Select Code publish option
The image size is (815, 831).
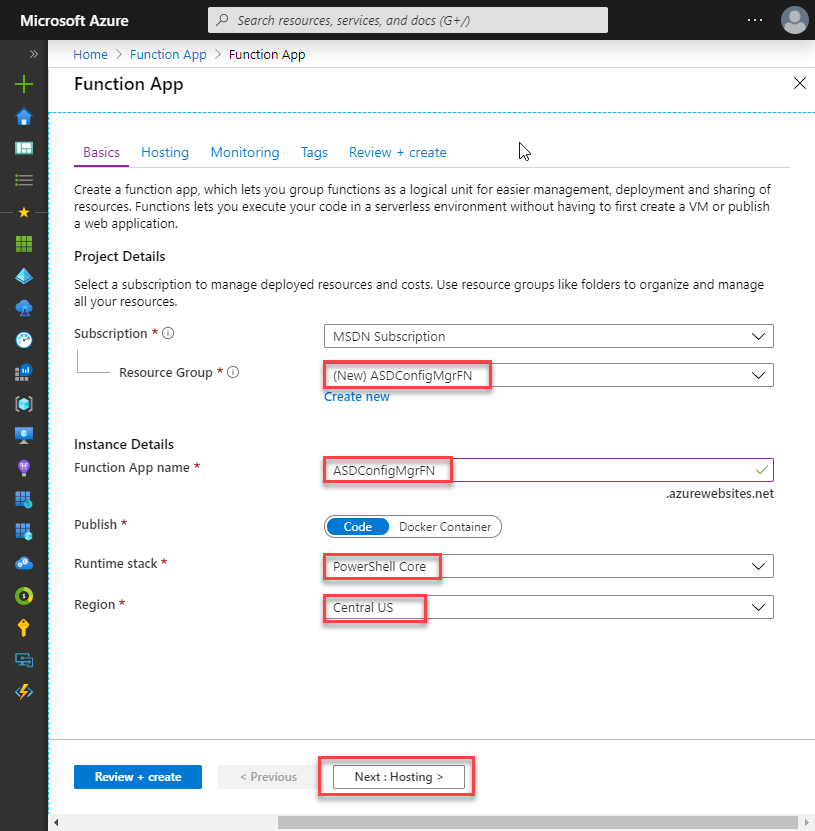[358, 527]
